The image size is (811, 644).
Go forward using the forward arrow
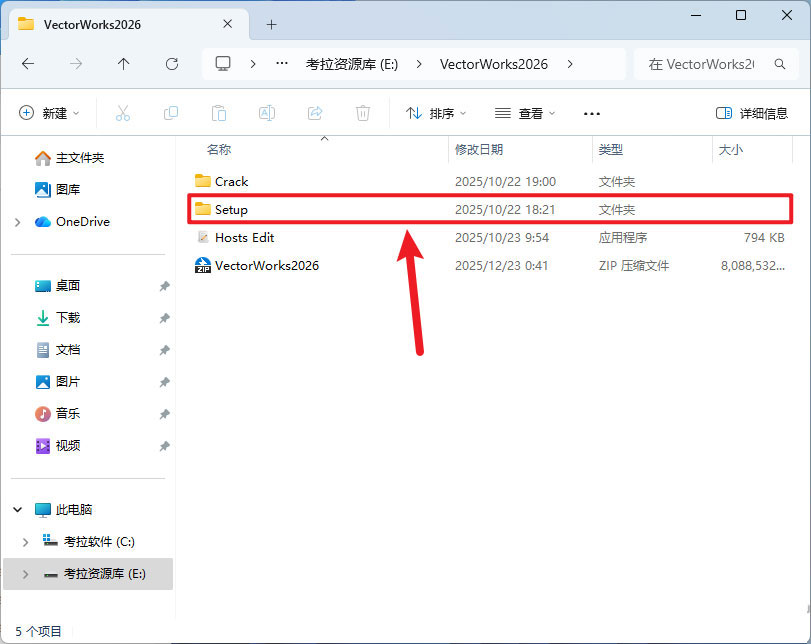tap(76, 64)
